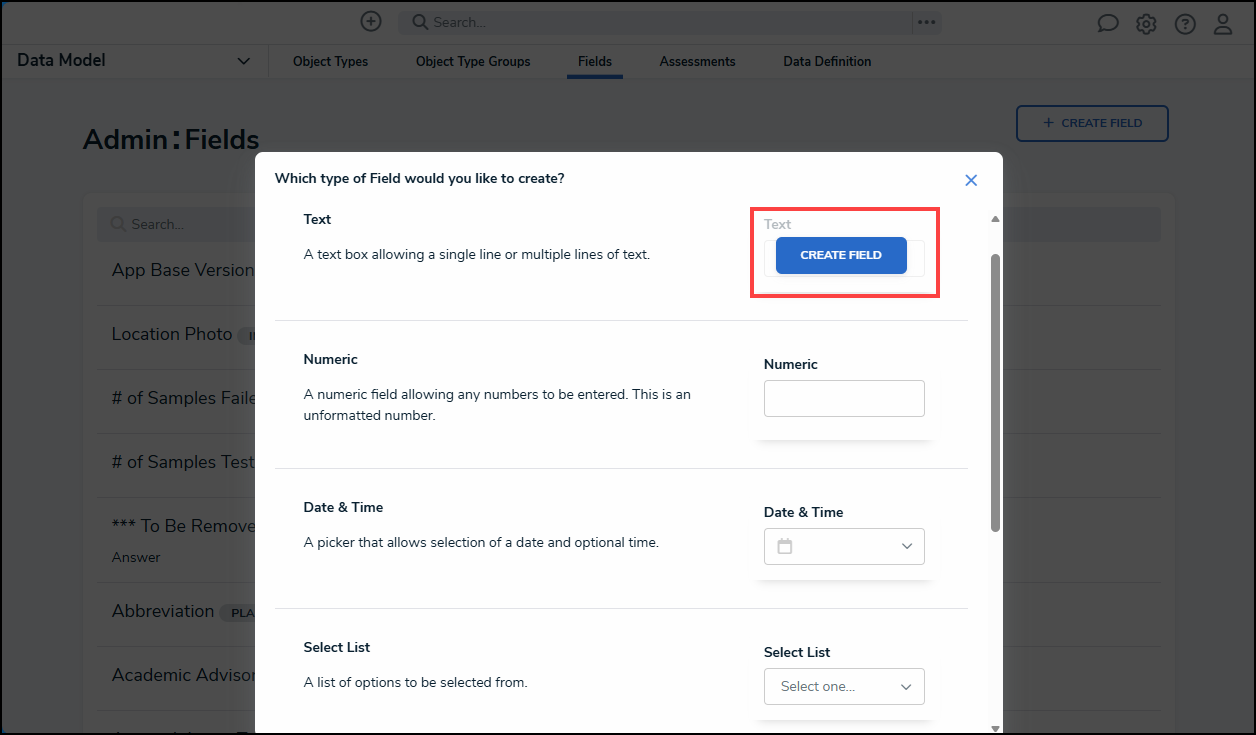Click the + CREATE FIELD button top right

coord(1092,123)
